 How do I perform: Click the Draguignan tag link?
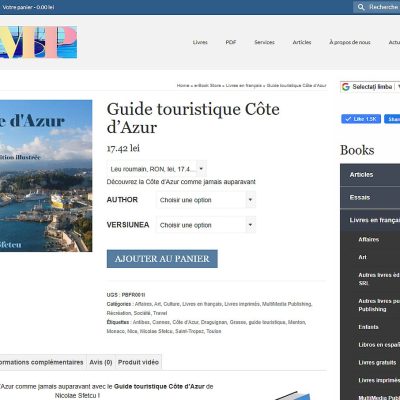214,322
